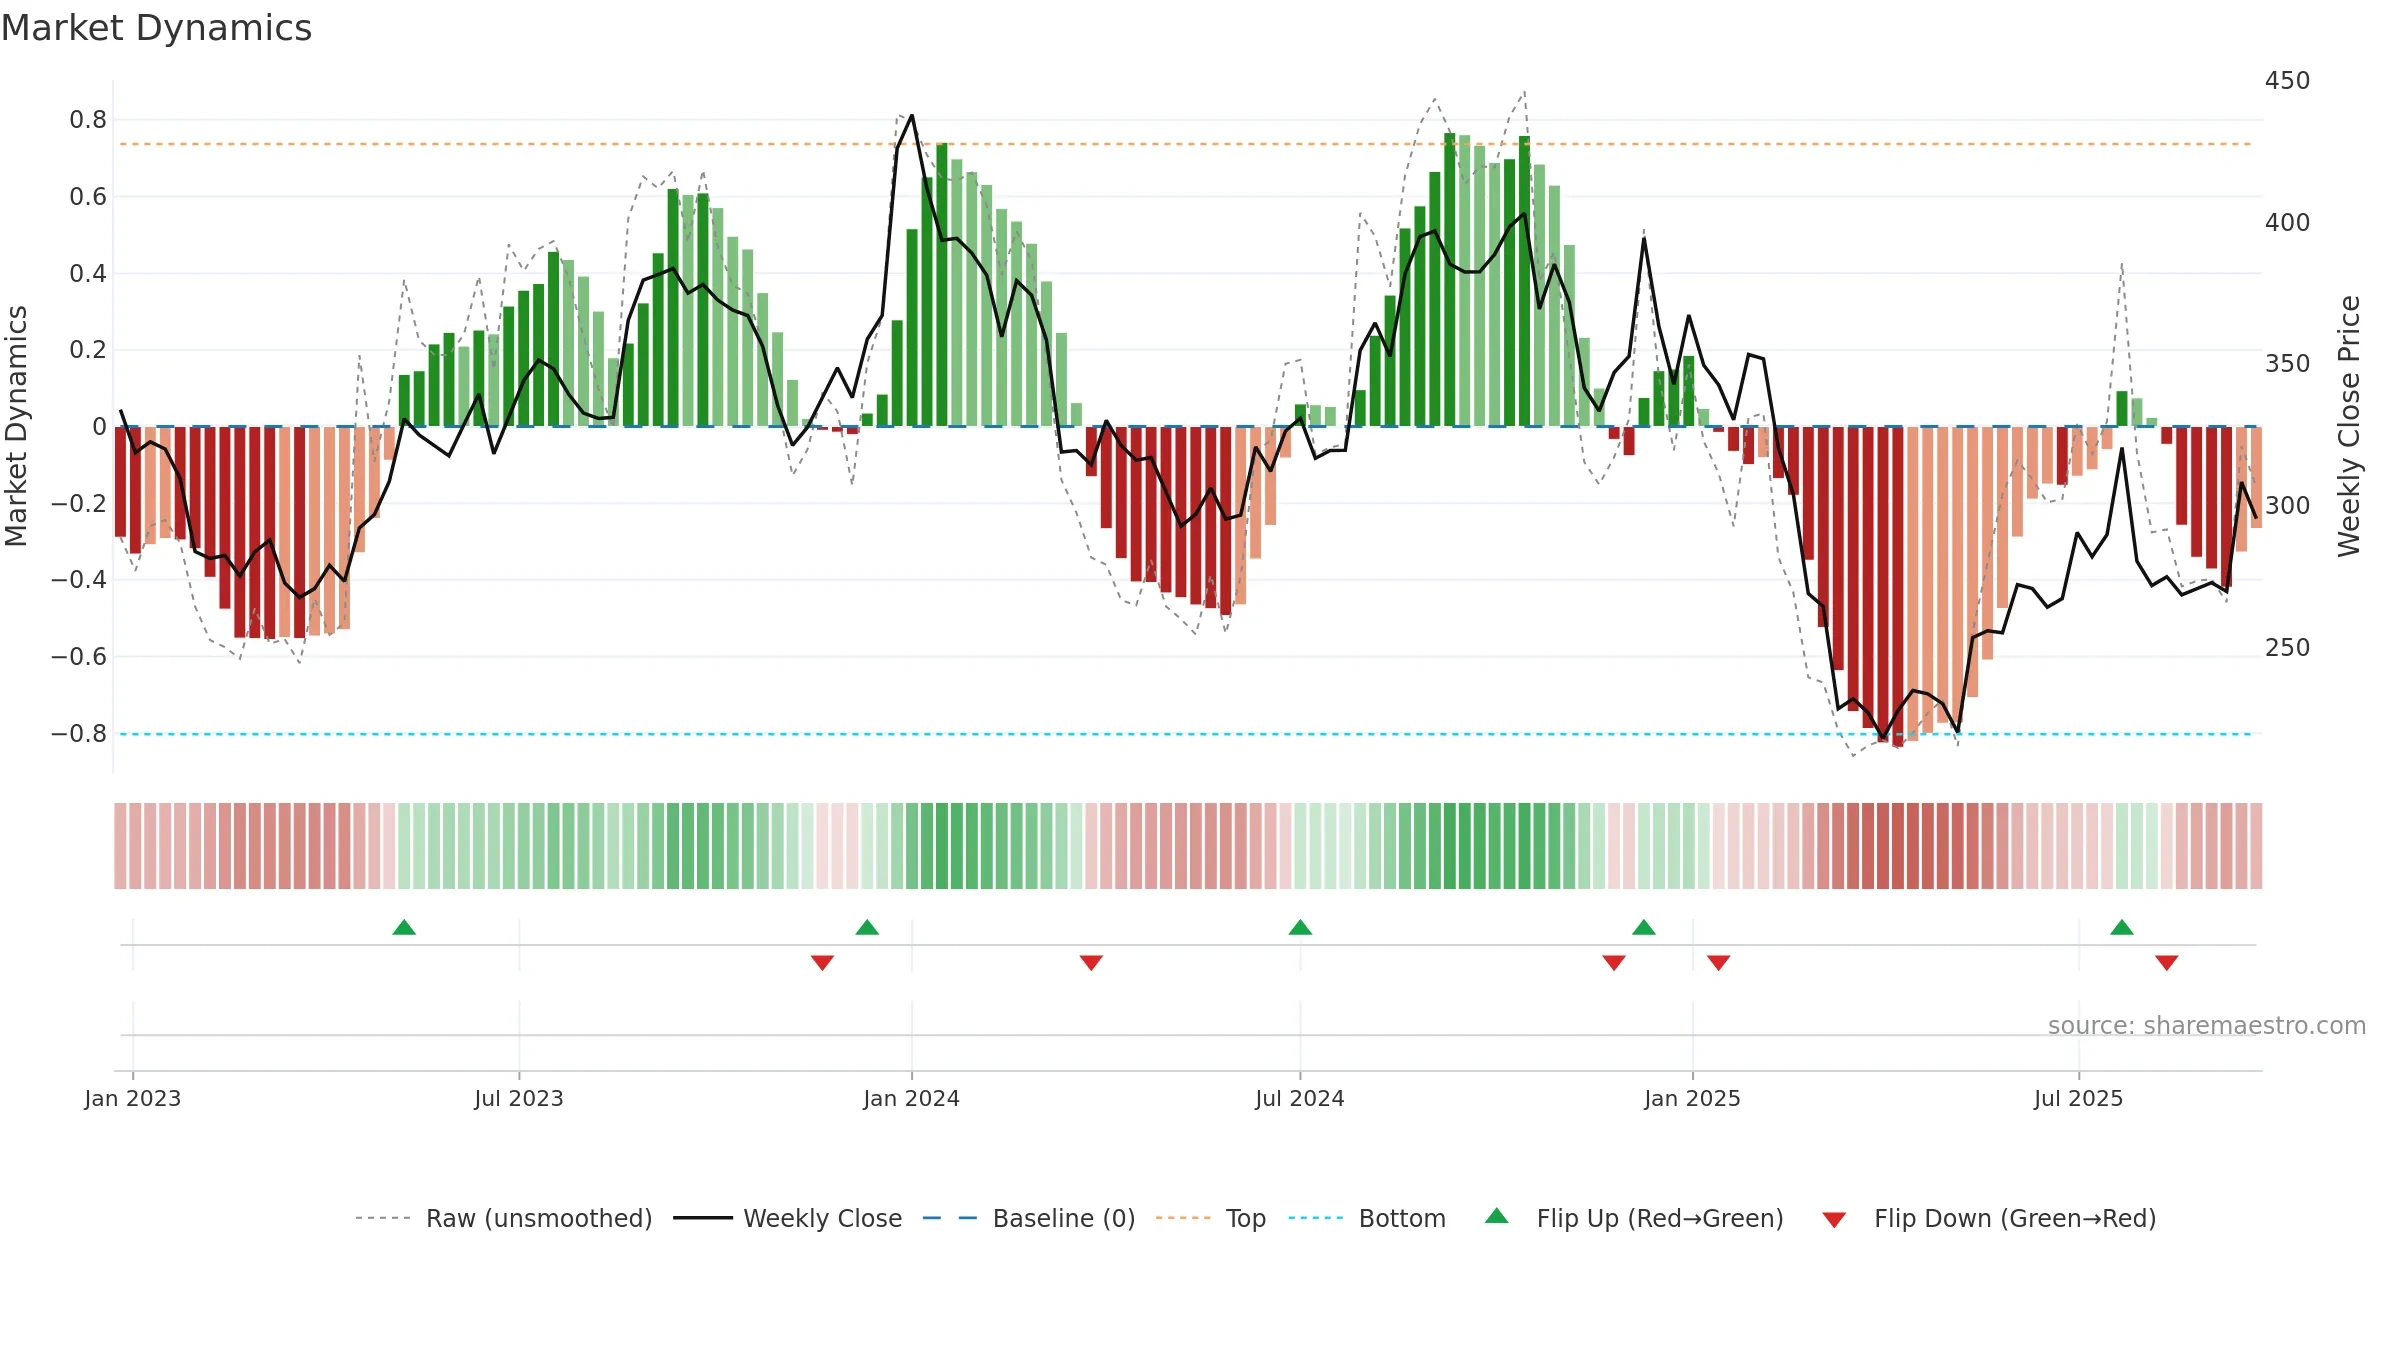Toggle the Flip Down (Green→Red) legend entry
Screen dimensions: 2400x1350
tap(1989, 1218)
